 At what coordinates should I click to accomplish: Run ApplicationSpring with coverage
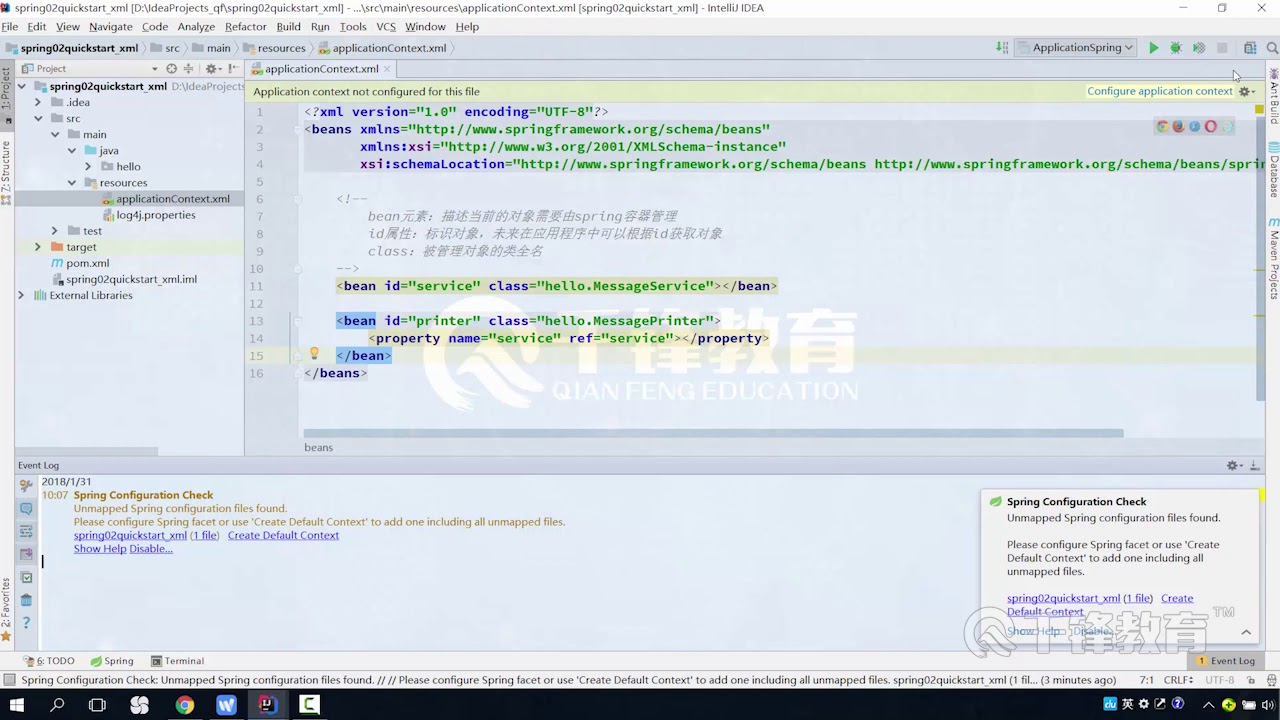pyautogui.click(x=1199, y=48)
